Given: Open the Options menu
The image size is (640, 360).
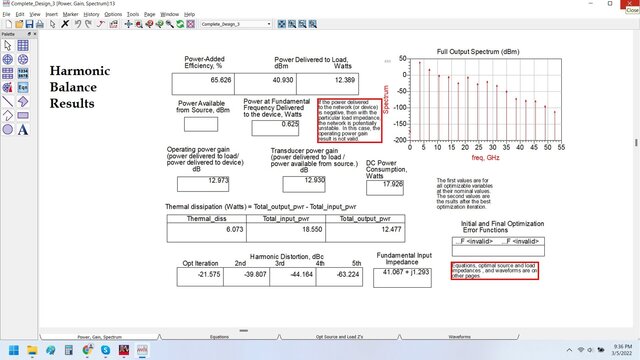Looking at the screenshot, I should coord(113,14).
